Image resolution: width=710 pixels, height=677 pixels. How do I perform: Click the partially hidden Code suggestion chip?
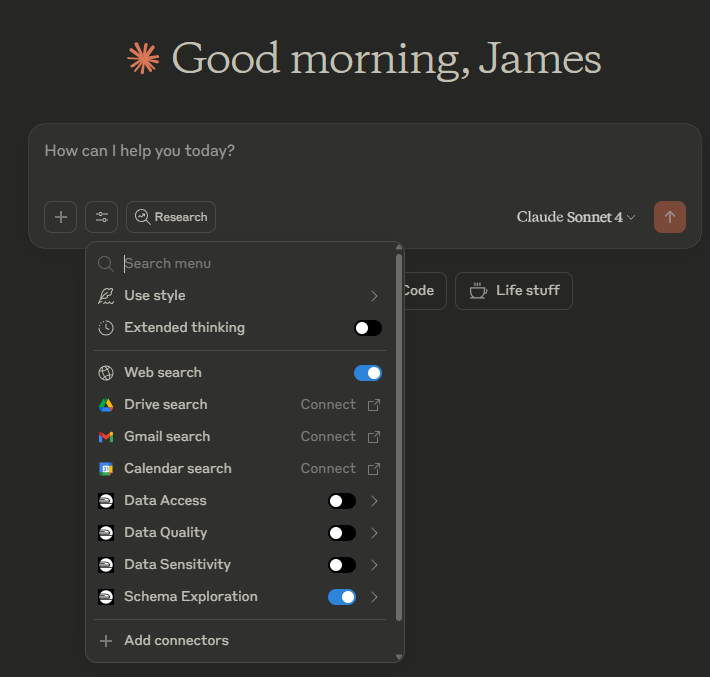click(425, 291)
